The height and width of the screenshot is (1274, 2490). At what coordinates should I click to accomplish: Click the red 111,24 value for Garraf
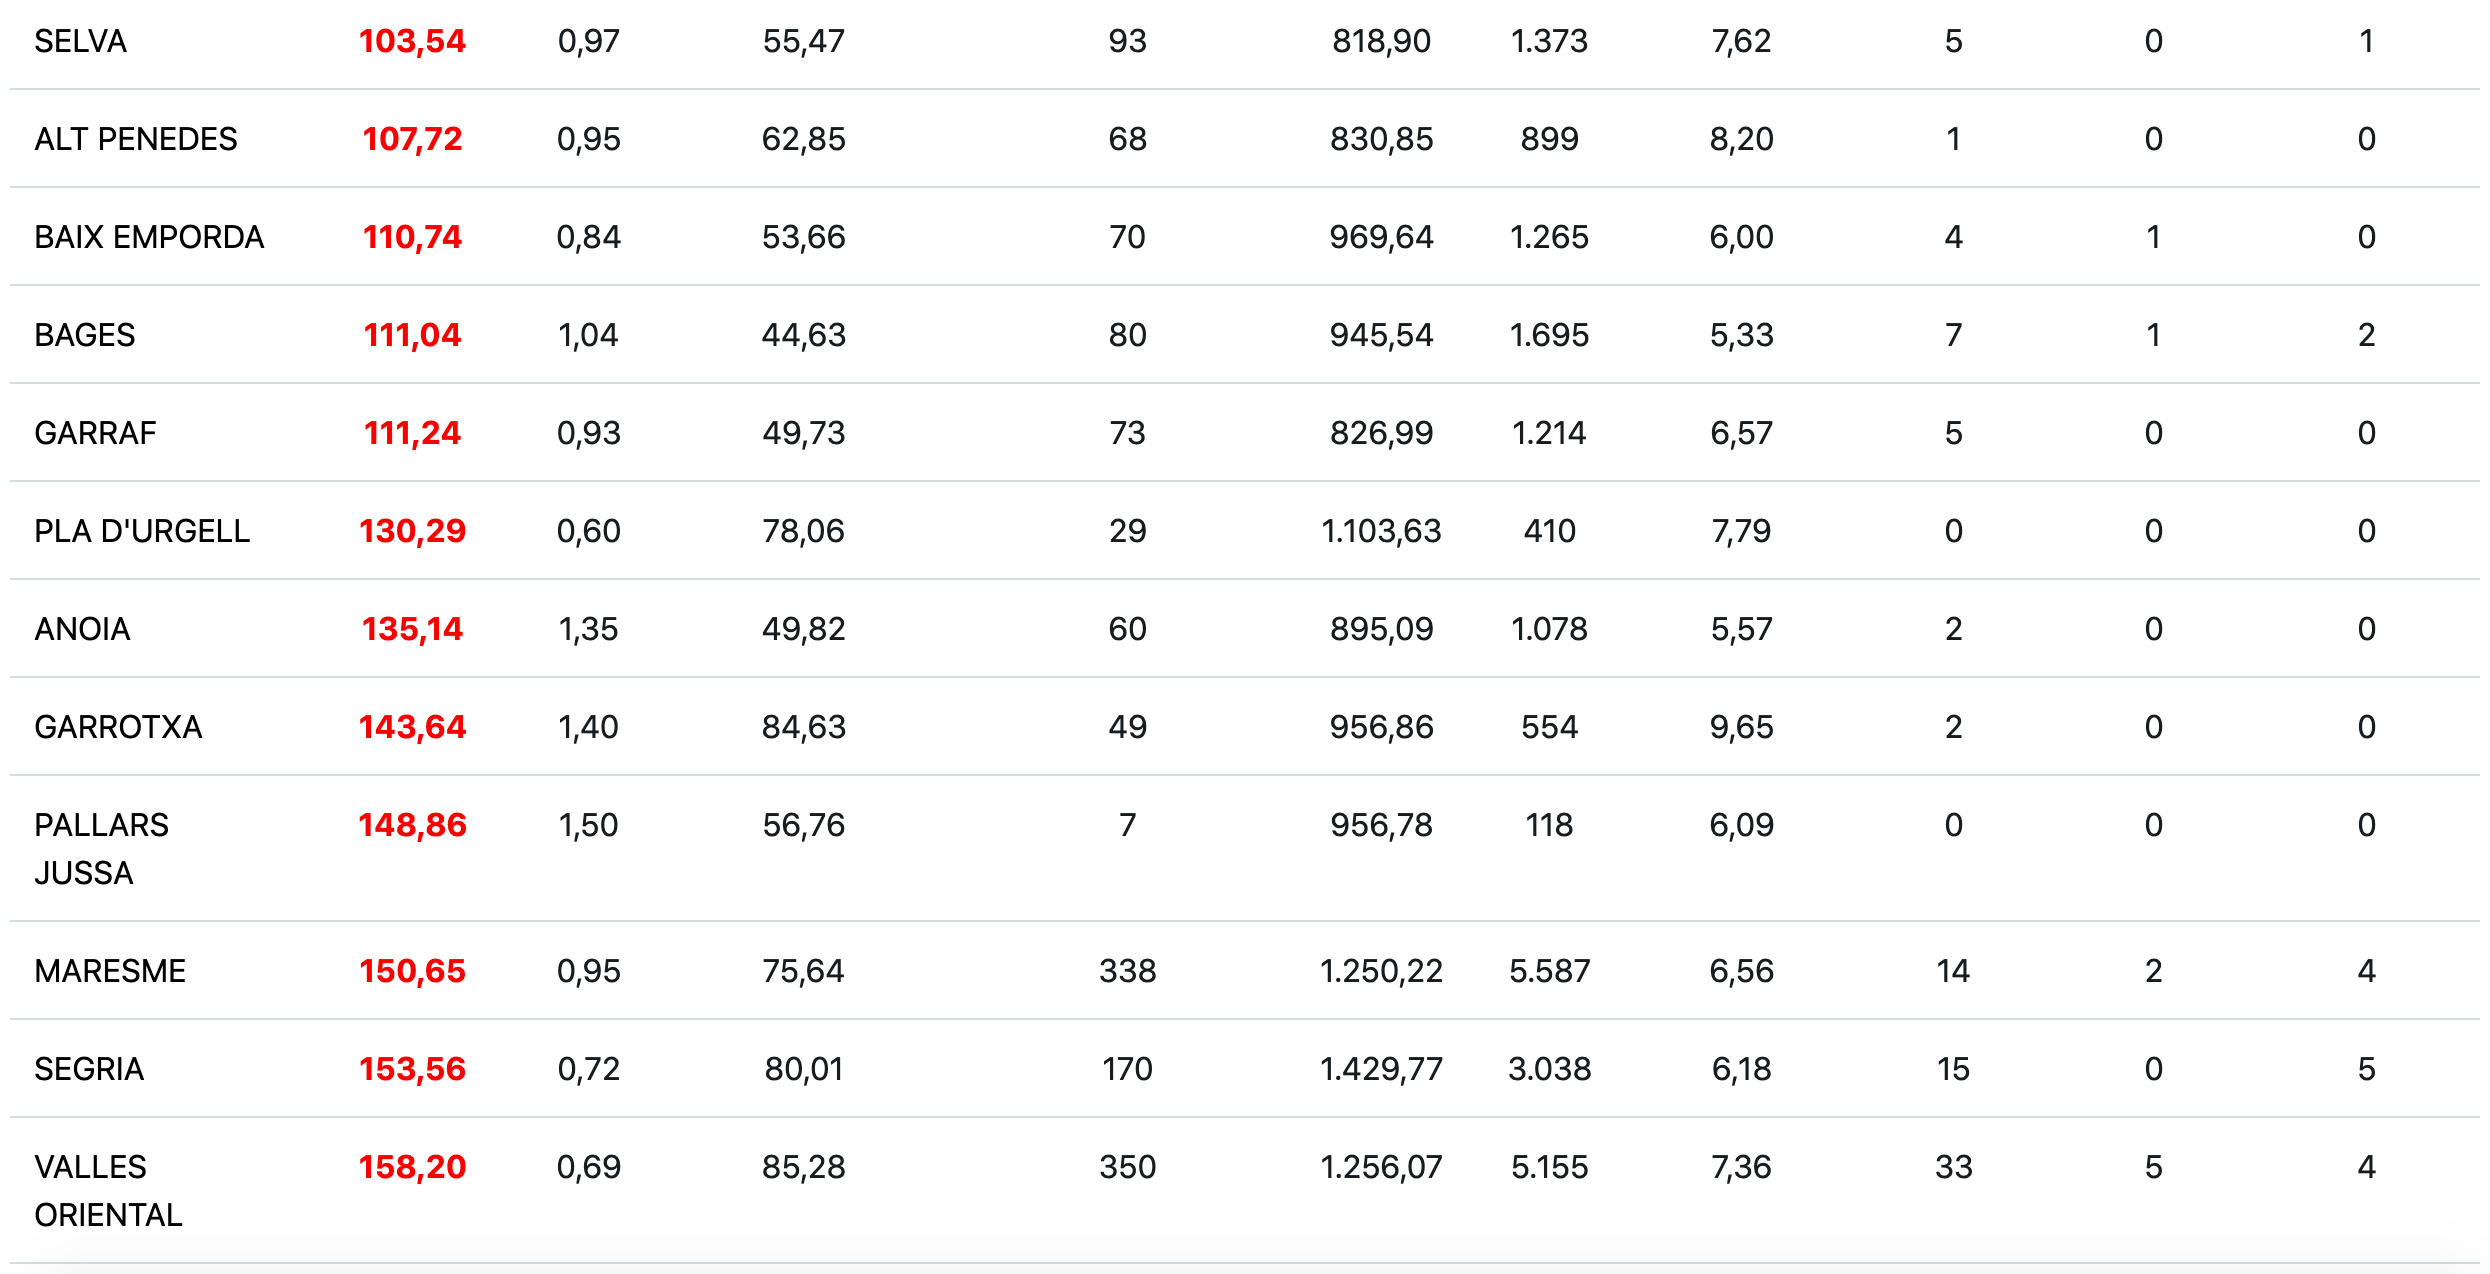(x=412, y=433)
